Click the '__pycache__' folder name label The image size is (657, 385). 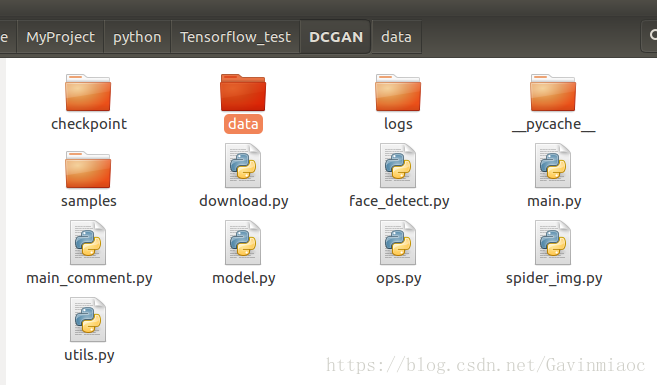click(x=554, y=124)
